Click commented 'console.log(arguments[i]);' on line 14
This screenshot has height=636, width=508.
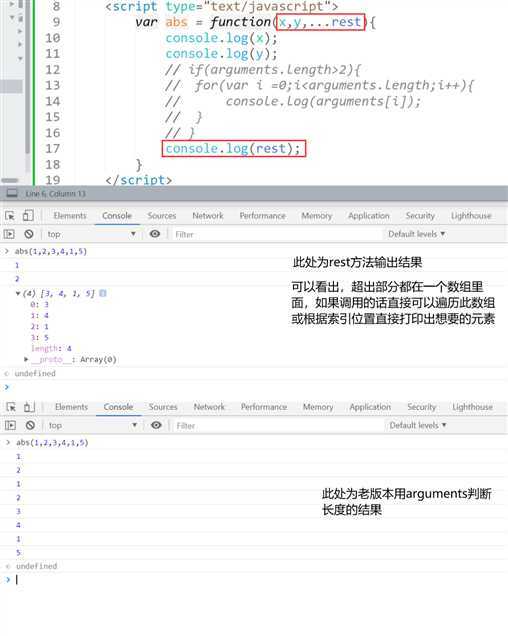tap(323, 101)
